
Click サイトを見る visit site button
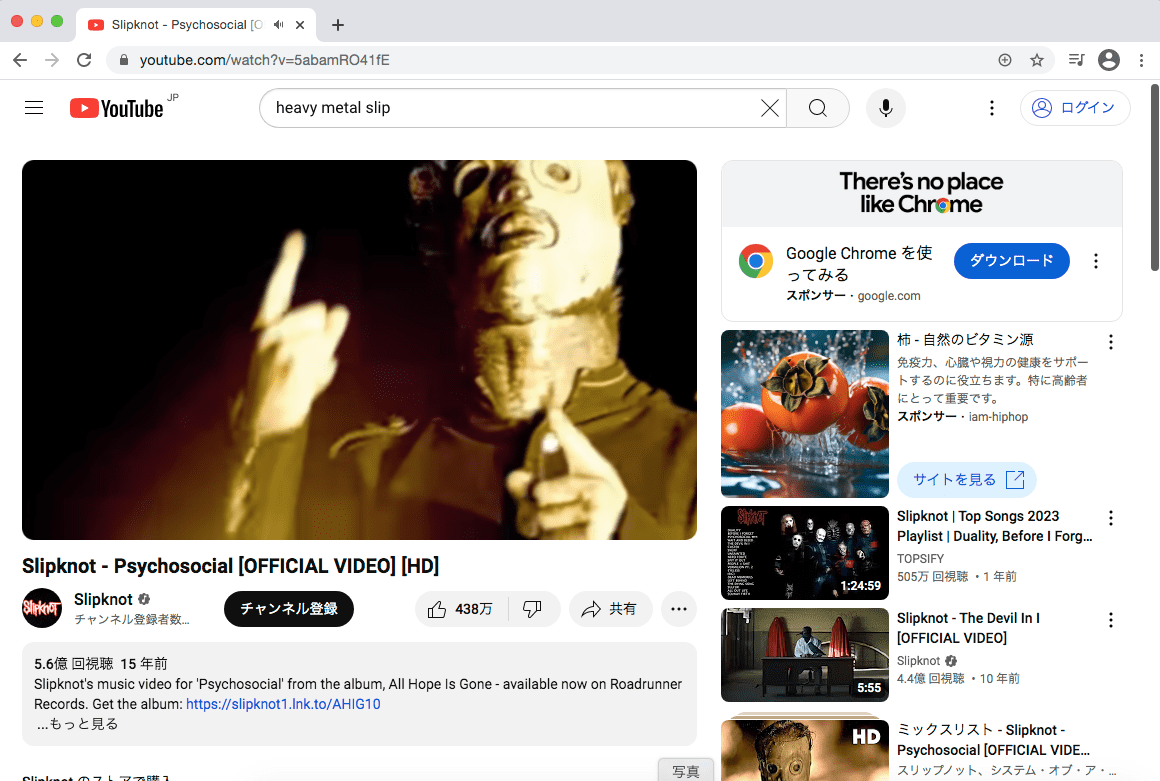coord(967,480)
